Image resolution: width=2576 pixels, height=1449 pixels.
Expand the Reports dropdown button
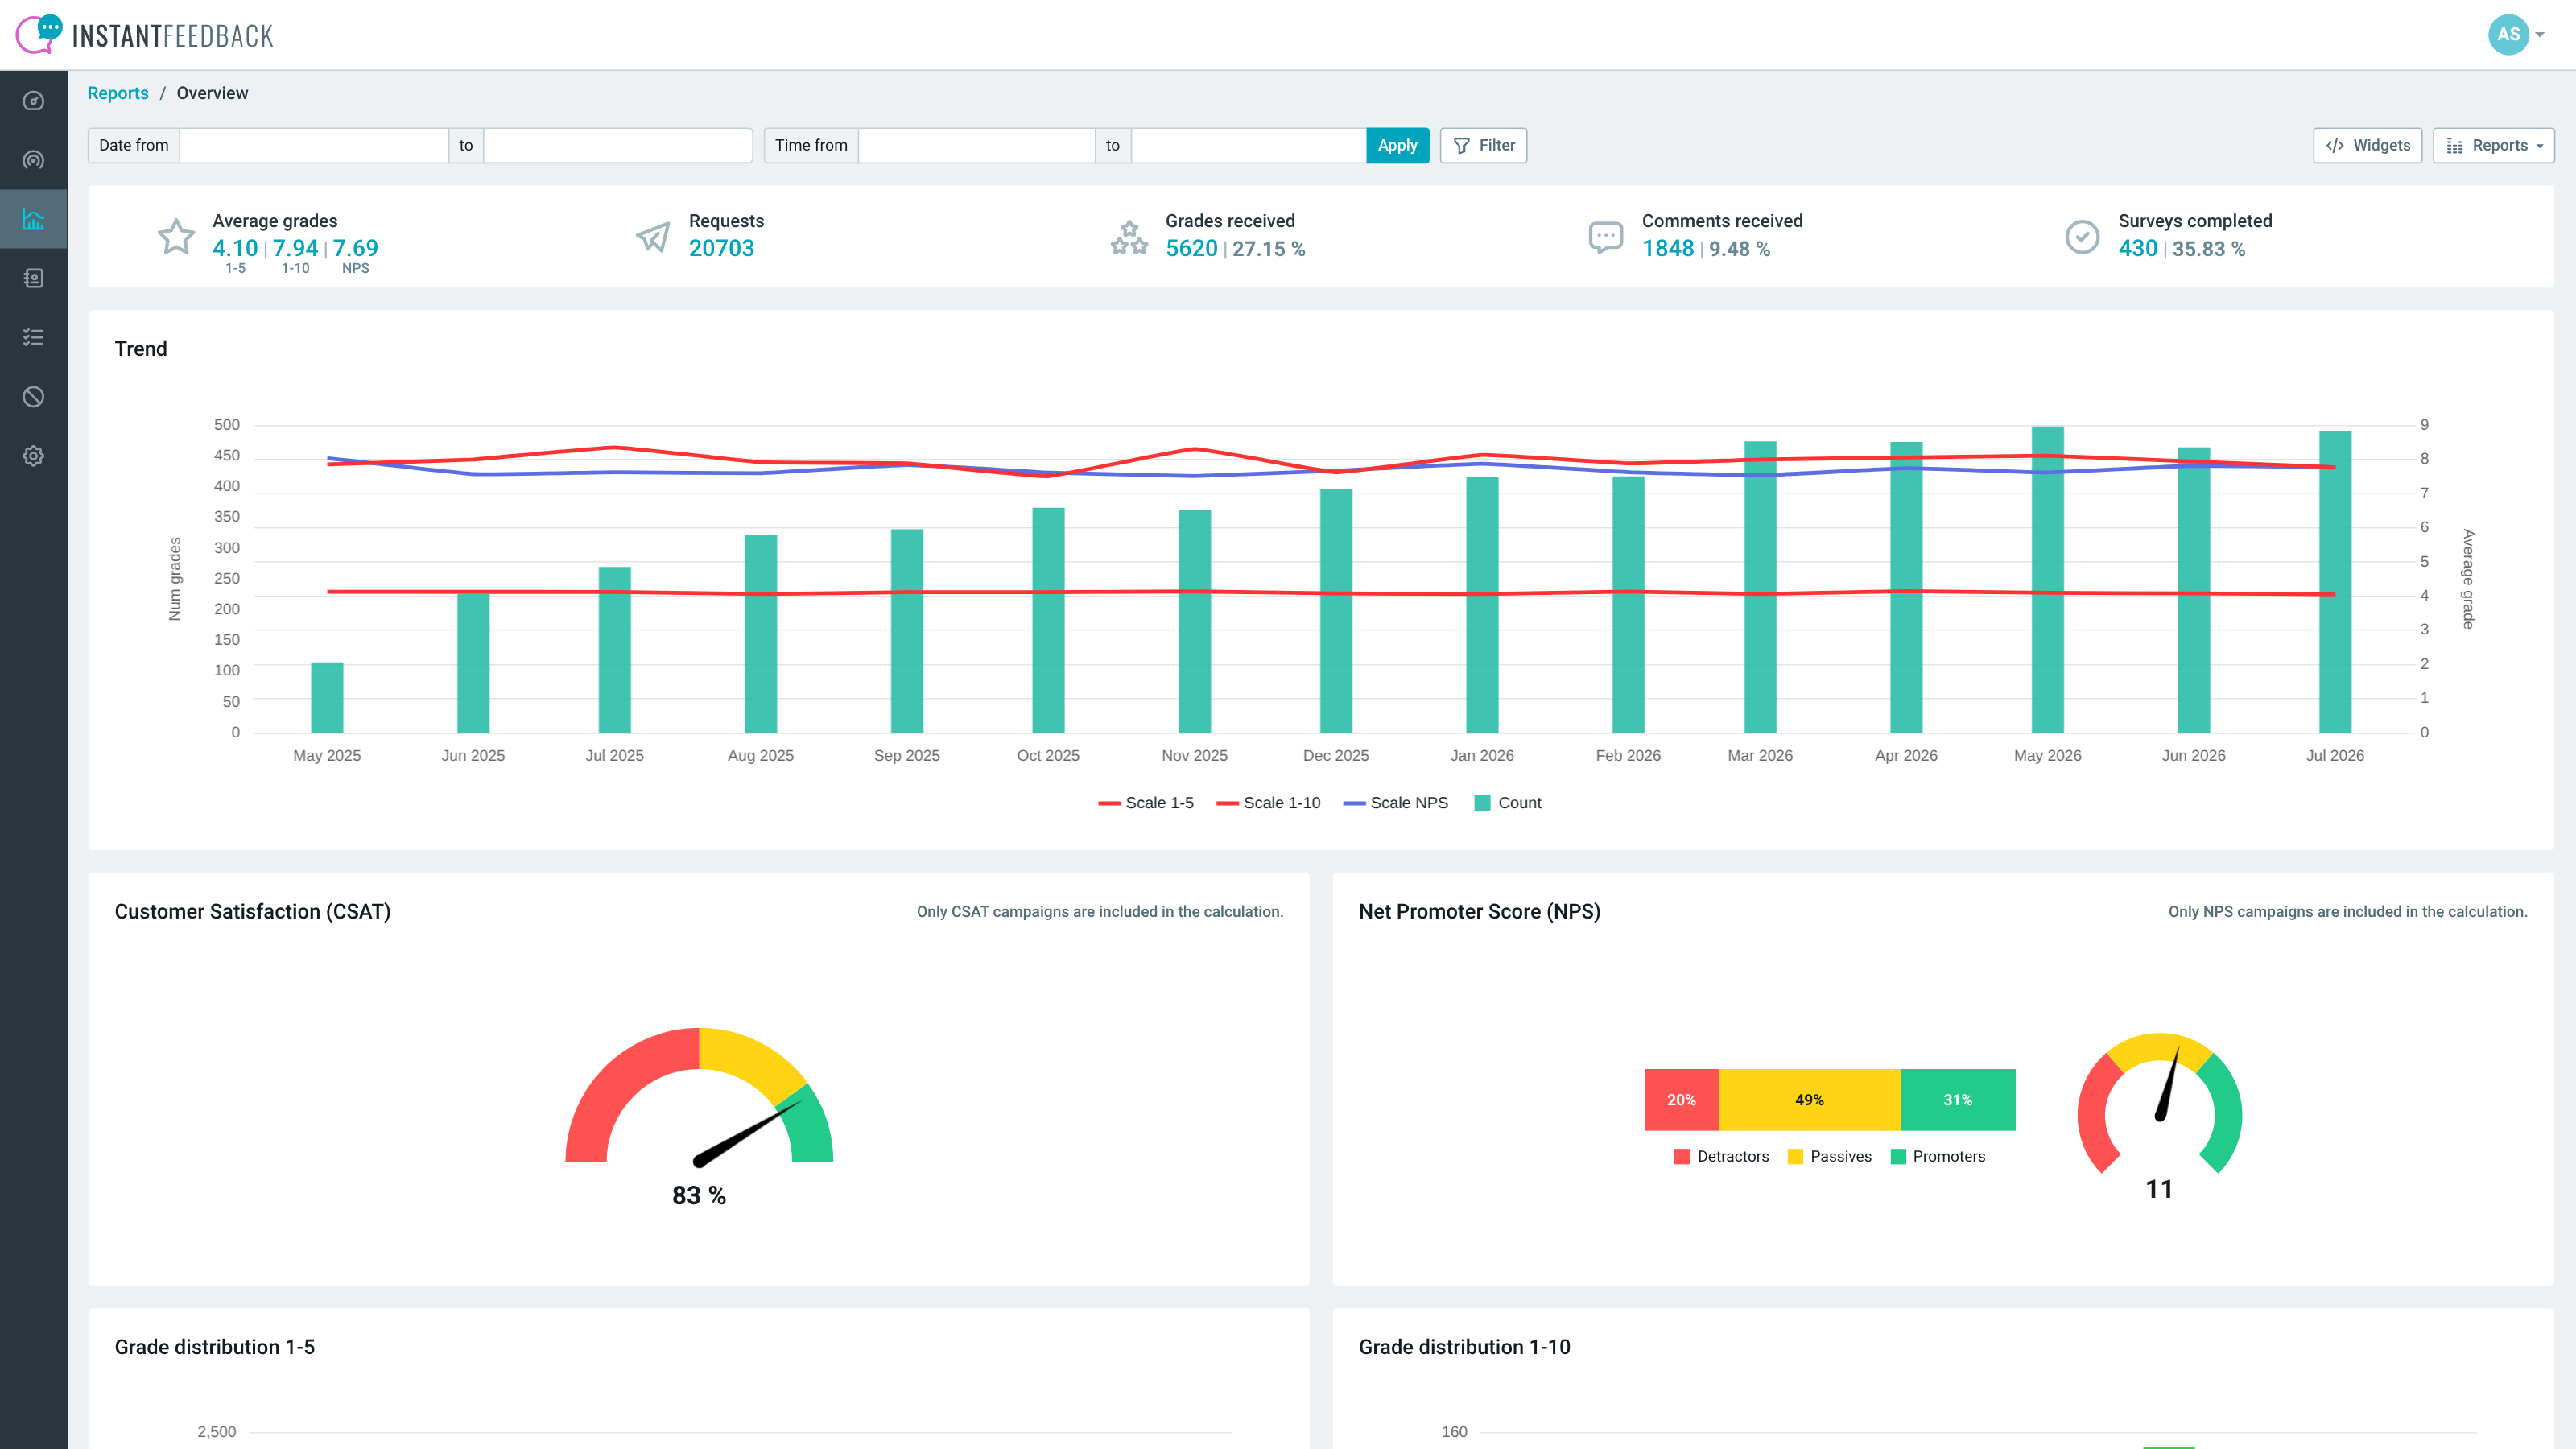(x=2493, y=145)
